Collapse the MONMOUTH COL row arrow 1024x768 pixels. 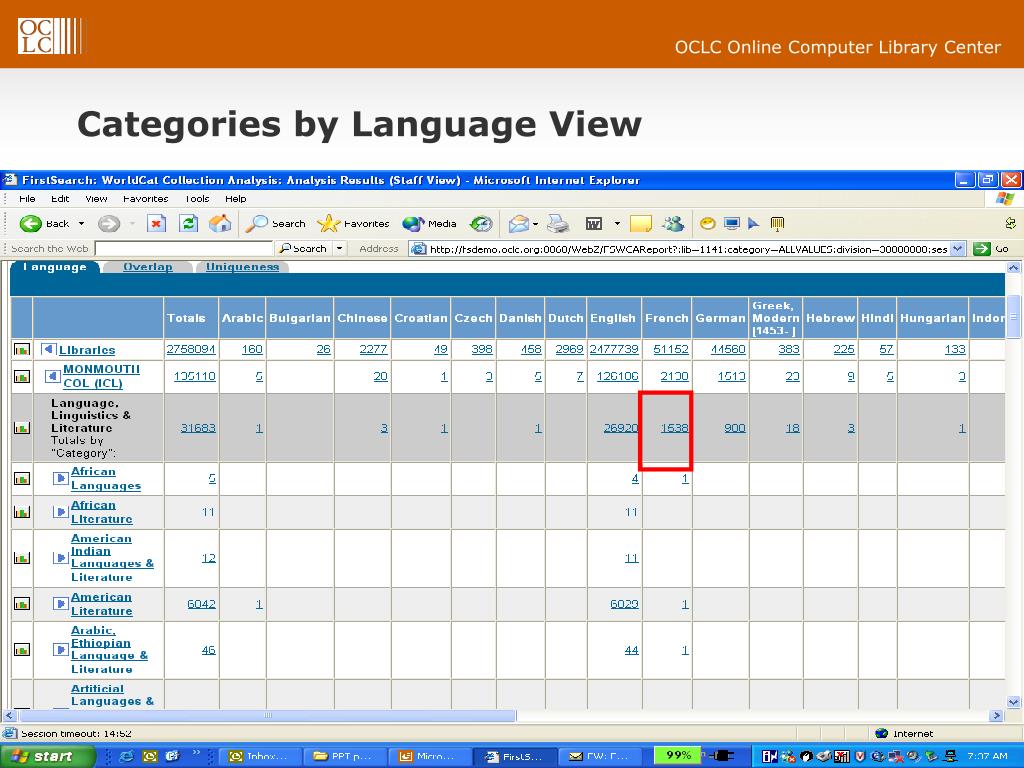[x=52, y=376]
